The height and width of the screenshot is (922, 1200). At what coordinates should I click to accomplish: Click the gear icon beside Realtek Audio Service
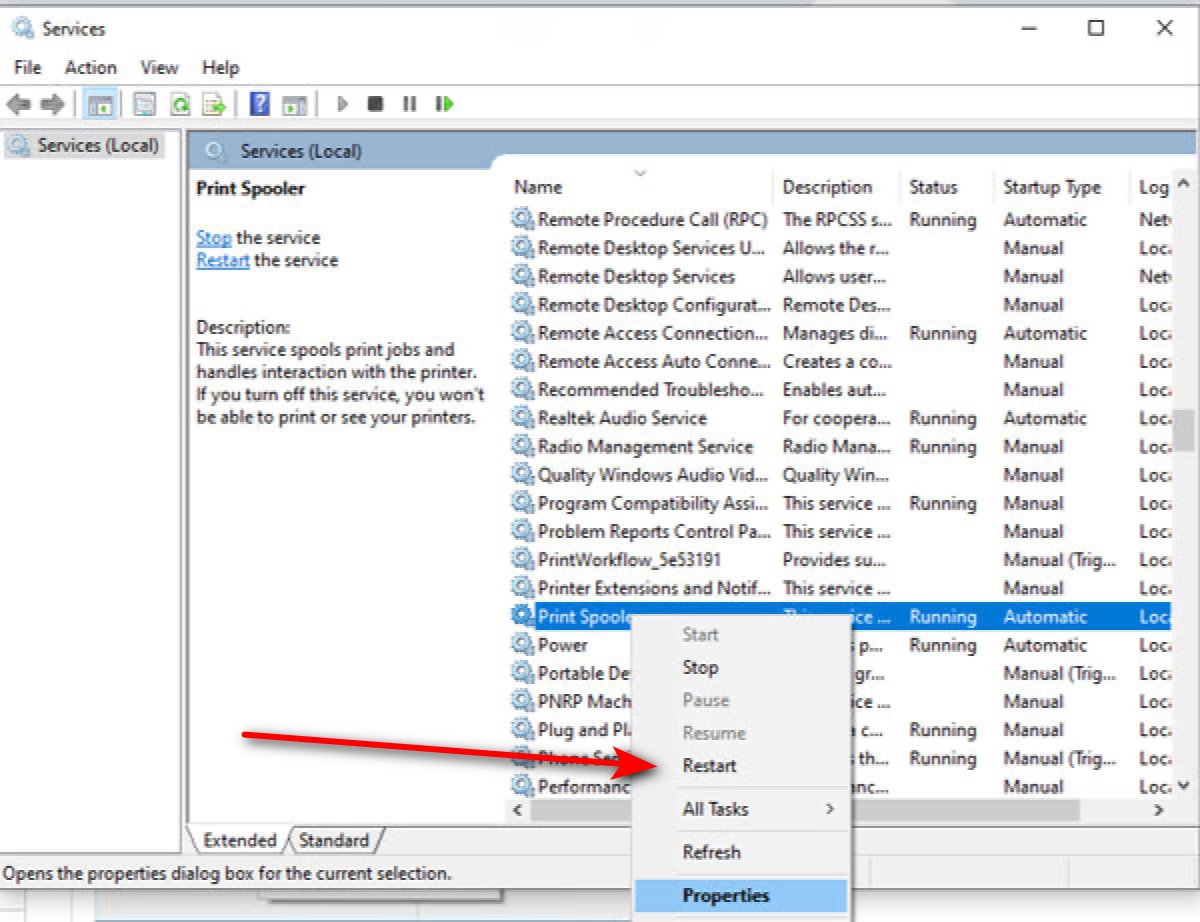coord(522,418)
